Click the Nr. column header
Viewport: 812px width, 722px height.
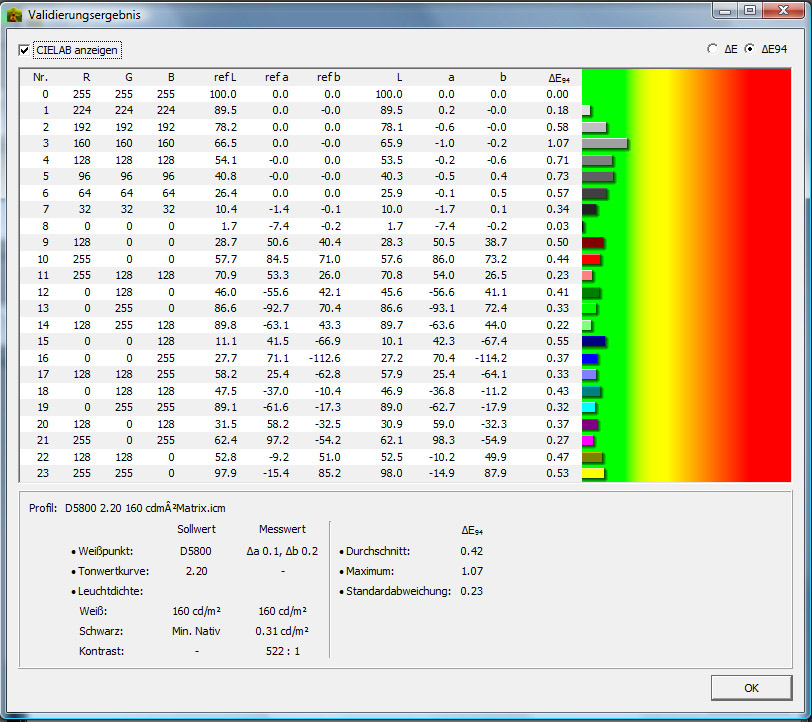40,77
